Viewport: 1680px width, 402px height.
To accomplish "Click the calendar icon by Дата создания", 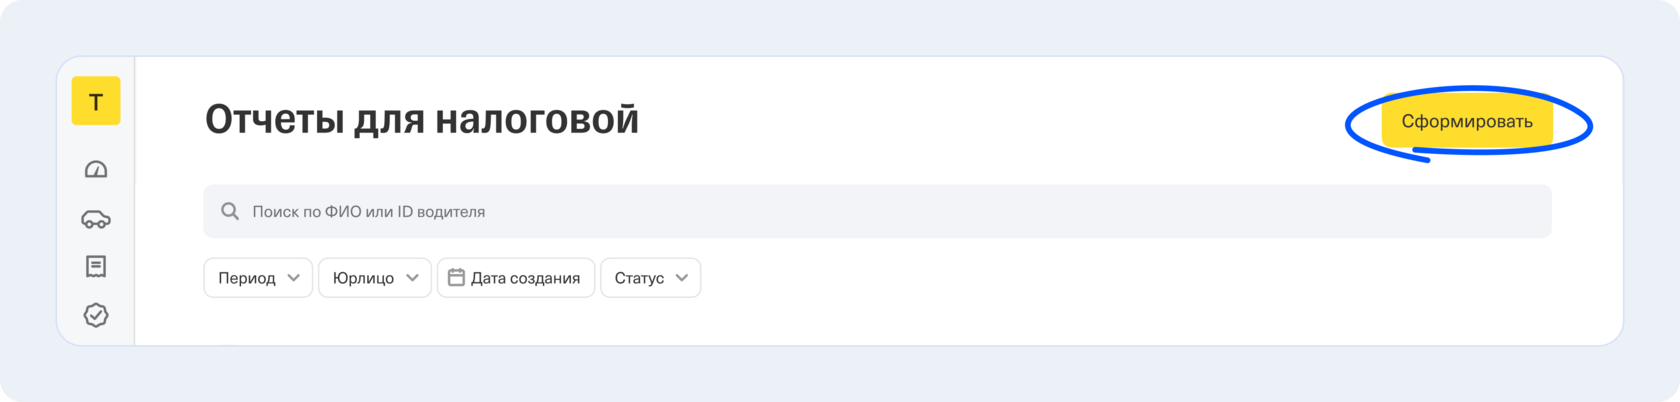I will (x=456, y=278).
